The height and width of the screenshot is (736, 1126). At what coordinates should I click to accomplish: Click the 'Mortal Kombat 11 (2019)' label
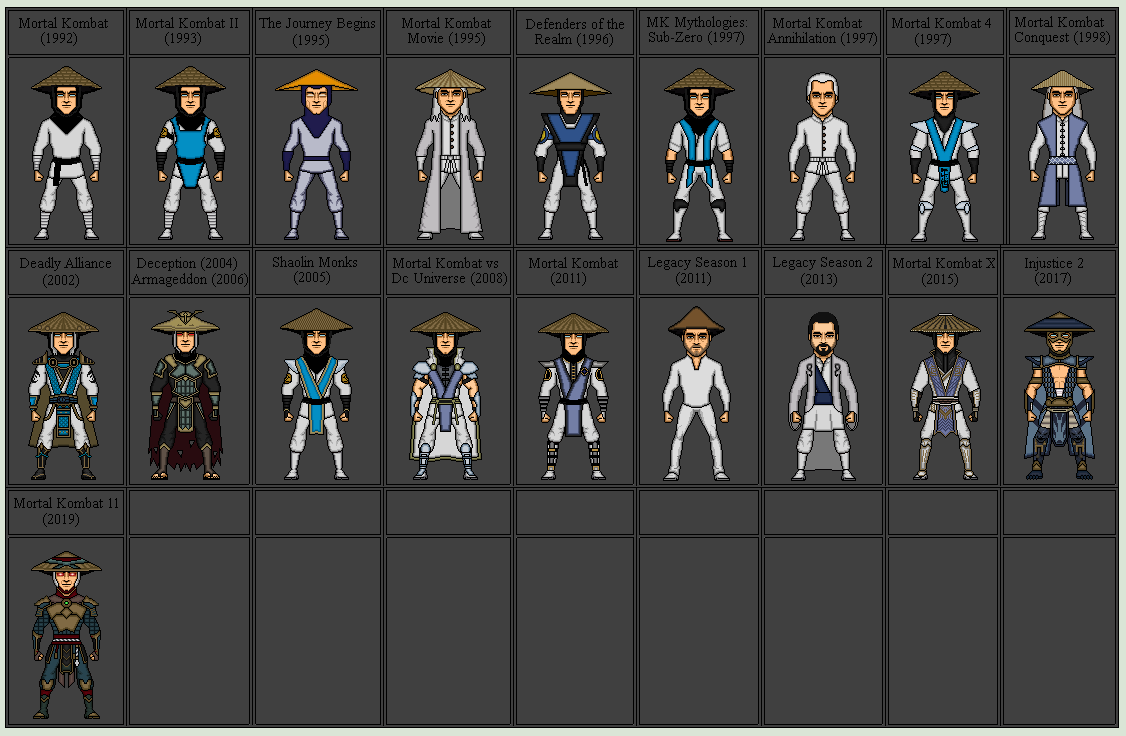coord(66,511)
